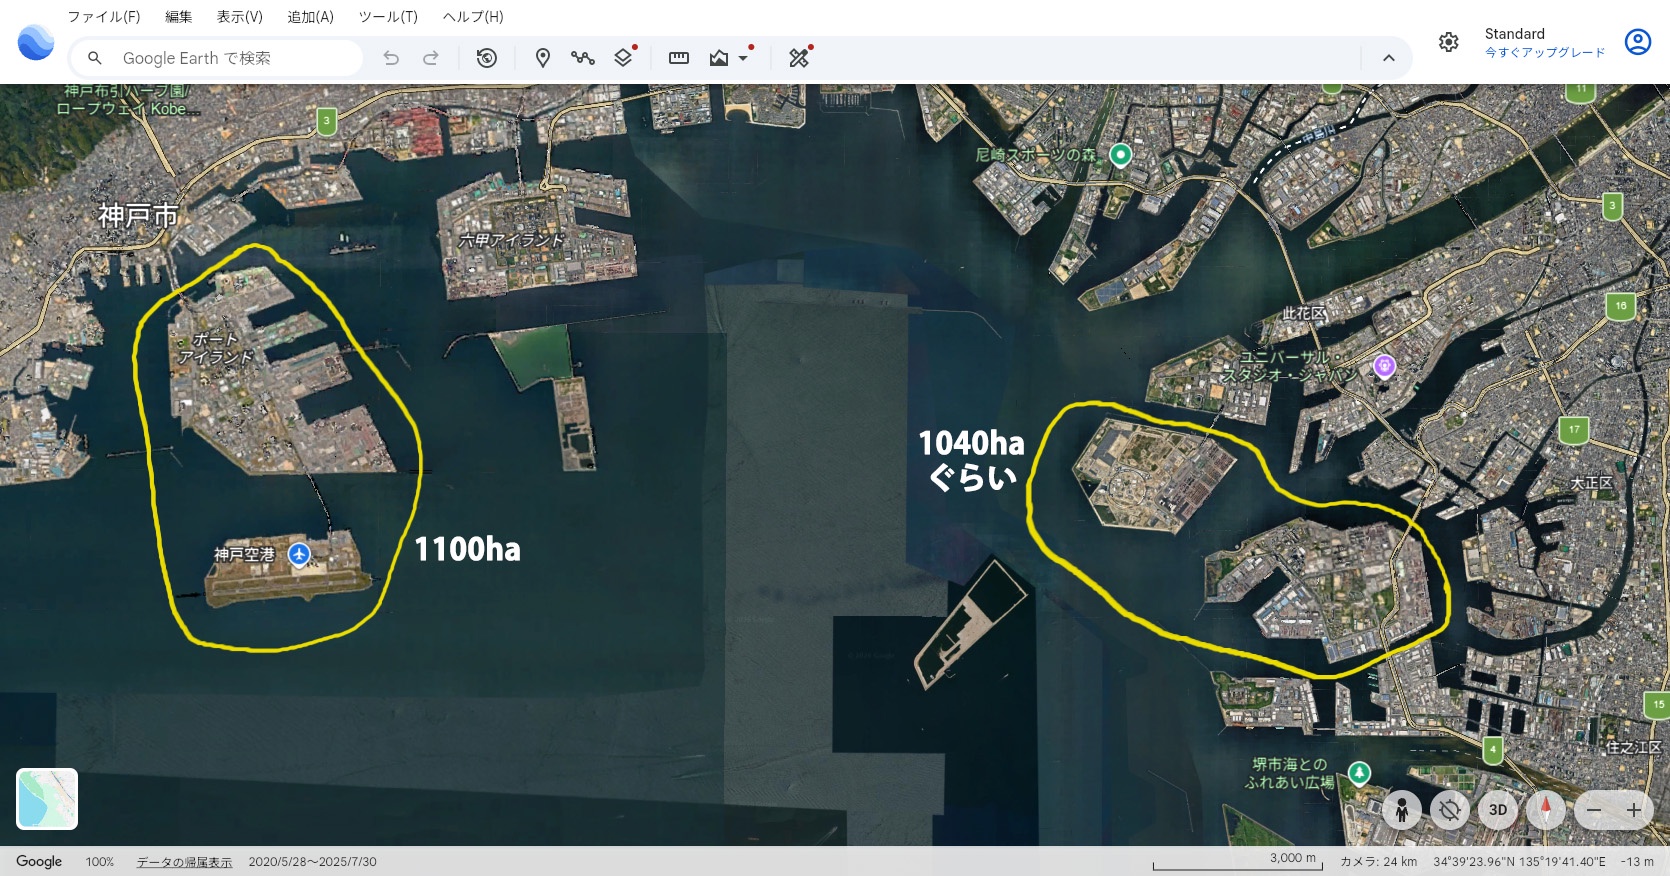
Task: Toggle the rotation lock button
Action: click(1449, 810)
